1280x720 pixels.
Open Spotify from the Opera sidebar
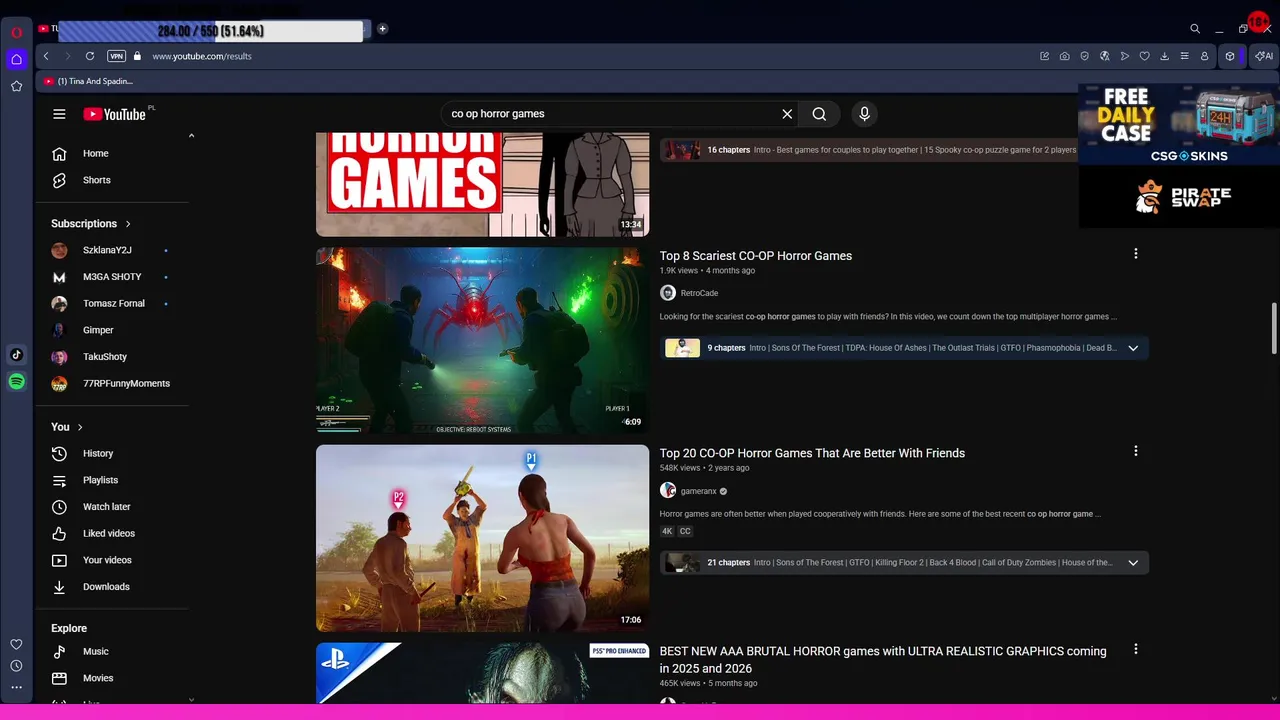17,381
